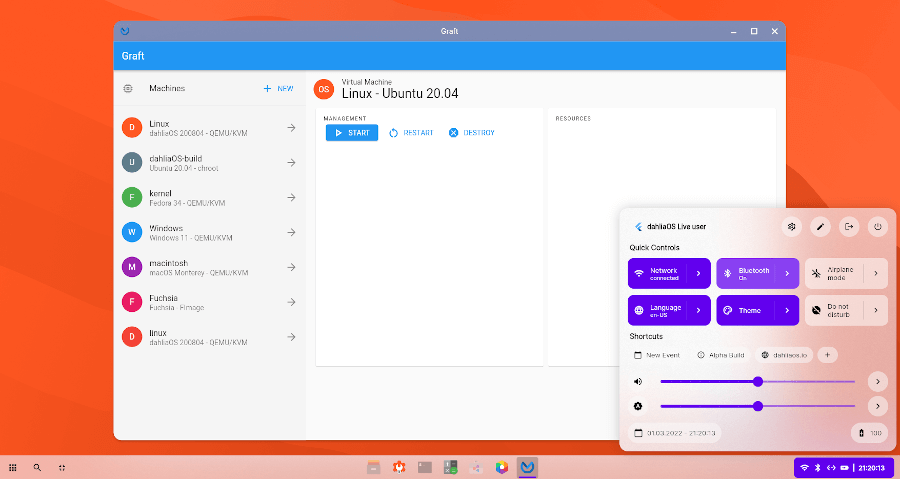Viewport: 900px width, 479px height.
Task: Open the Files app in the taskbar
Action: (374, 467)
